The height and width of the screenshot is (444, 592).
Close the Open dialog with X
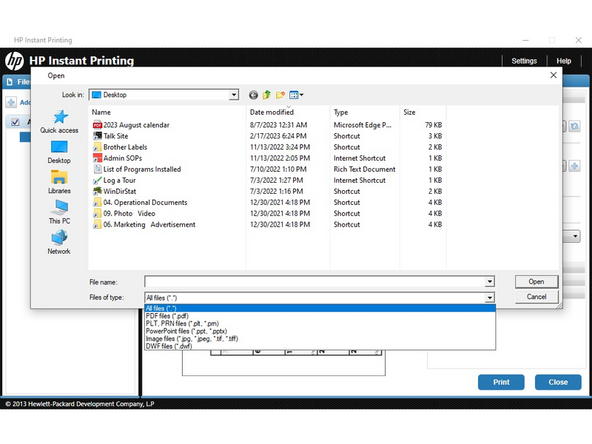[553, 75]
